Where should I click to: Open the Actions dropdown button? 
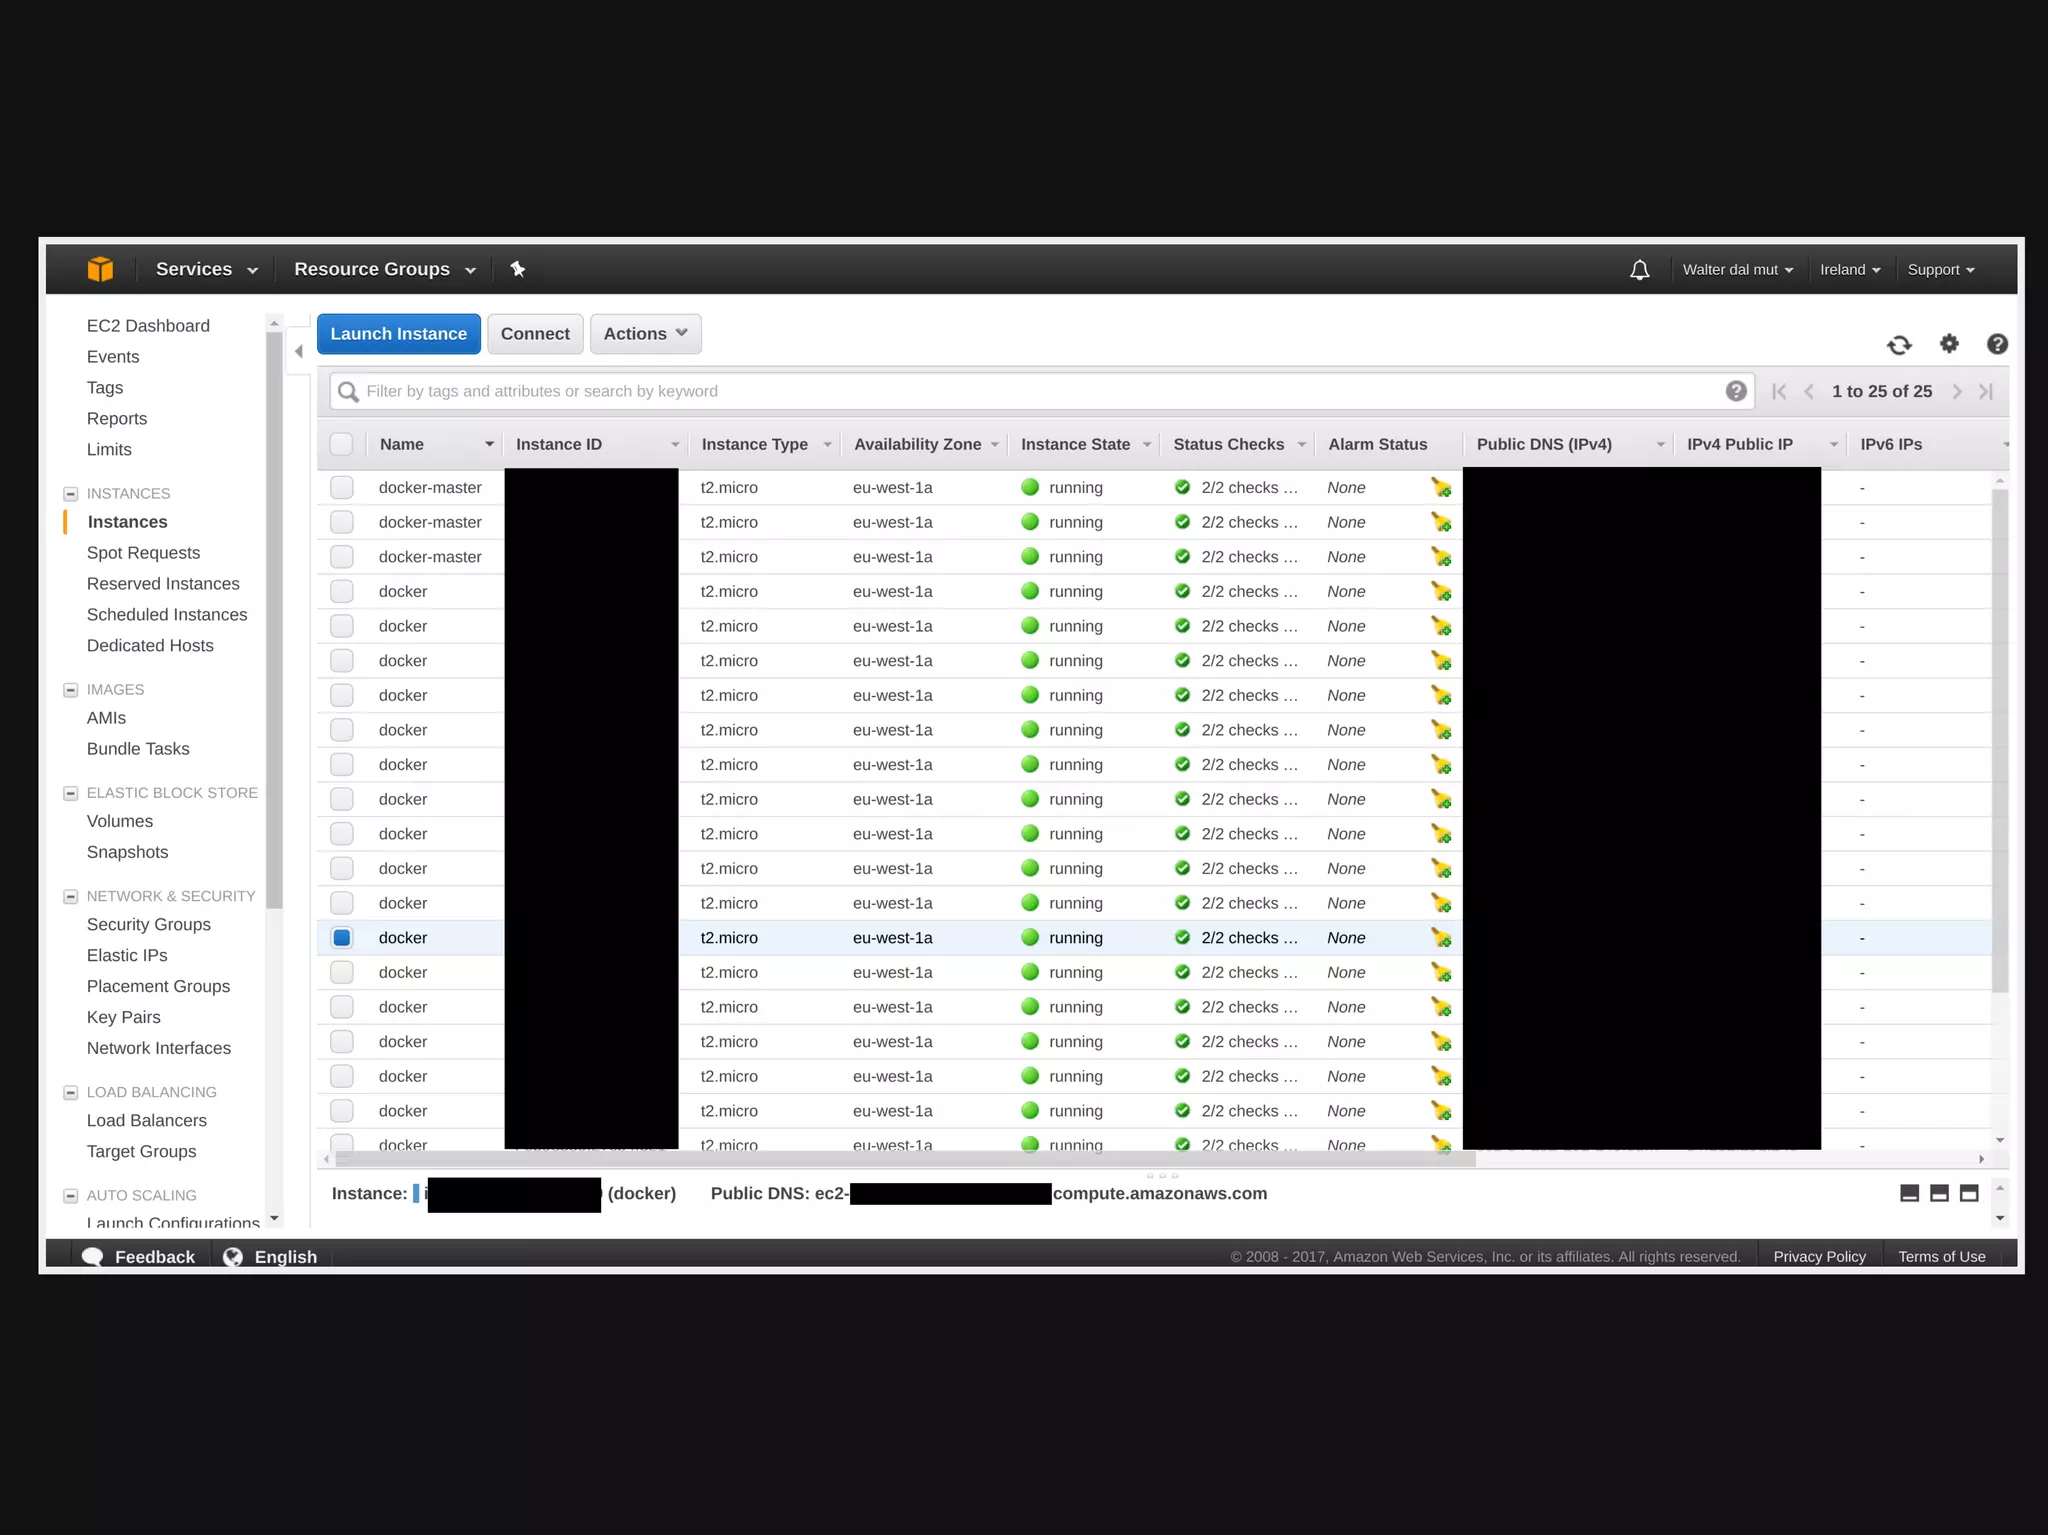point(645,334)
